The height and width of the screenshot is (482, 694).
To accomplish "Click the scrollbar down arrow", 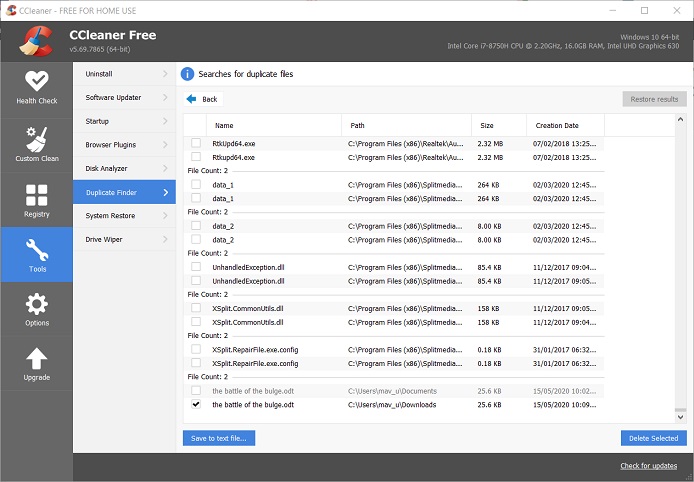I will pos(680,417).
